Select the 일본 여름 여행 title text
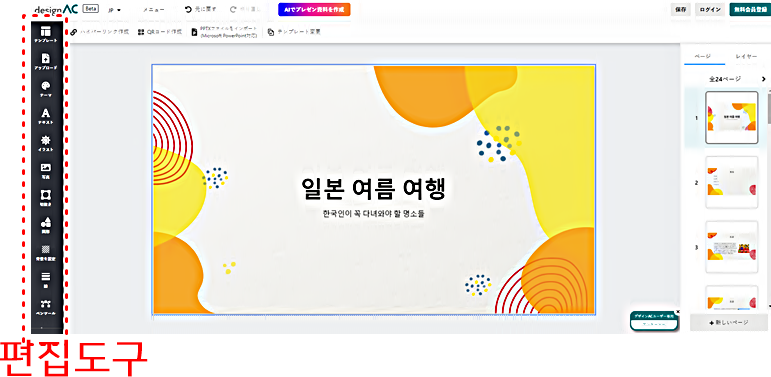 point(374,188)
